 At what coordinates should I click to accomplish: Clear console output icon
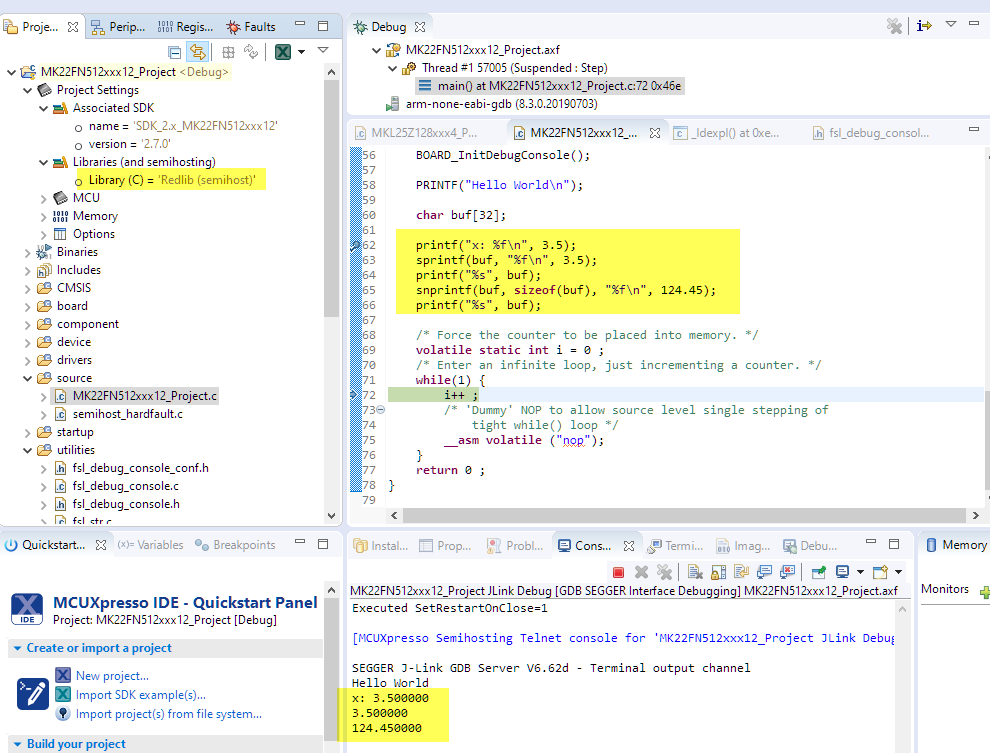(x=695, y=572)
